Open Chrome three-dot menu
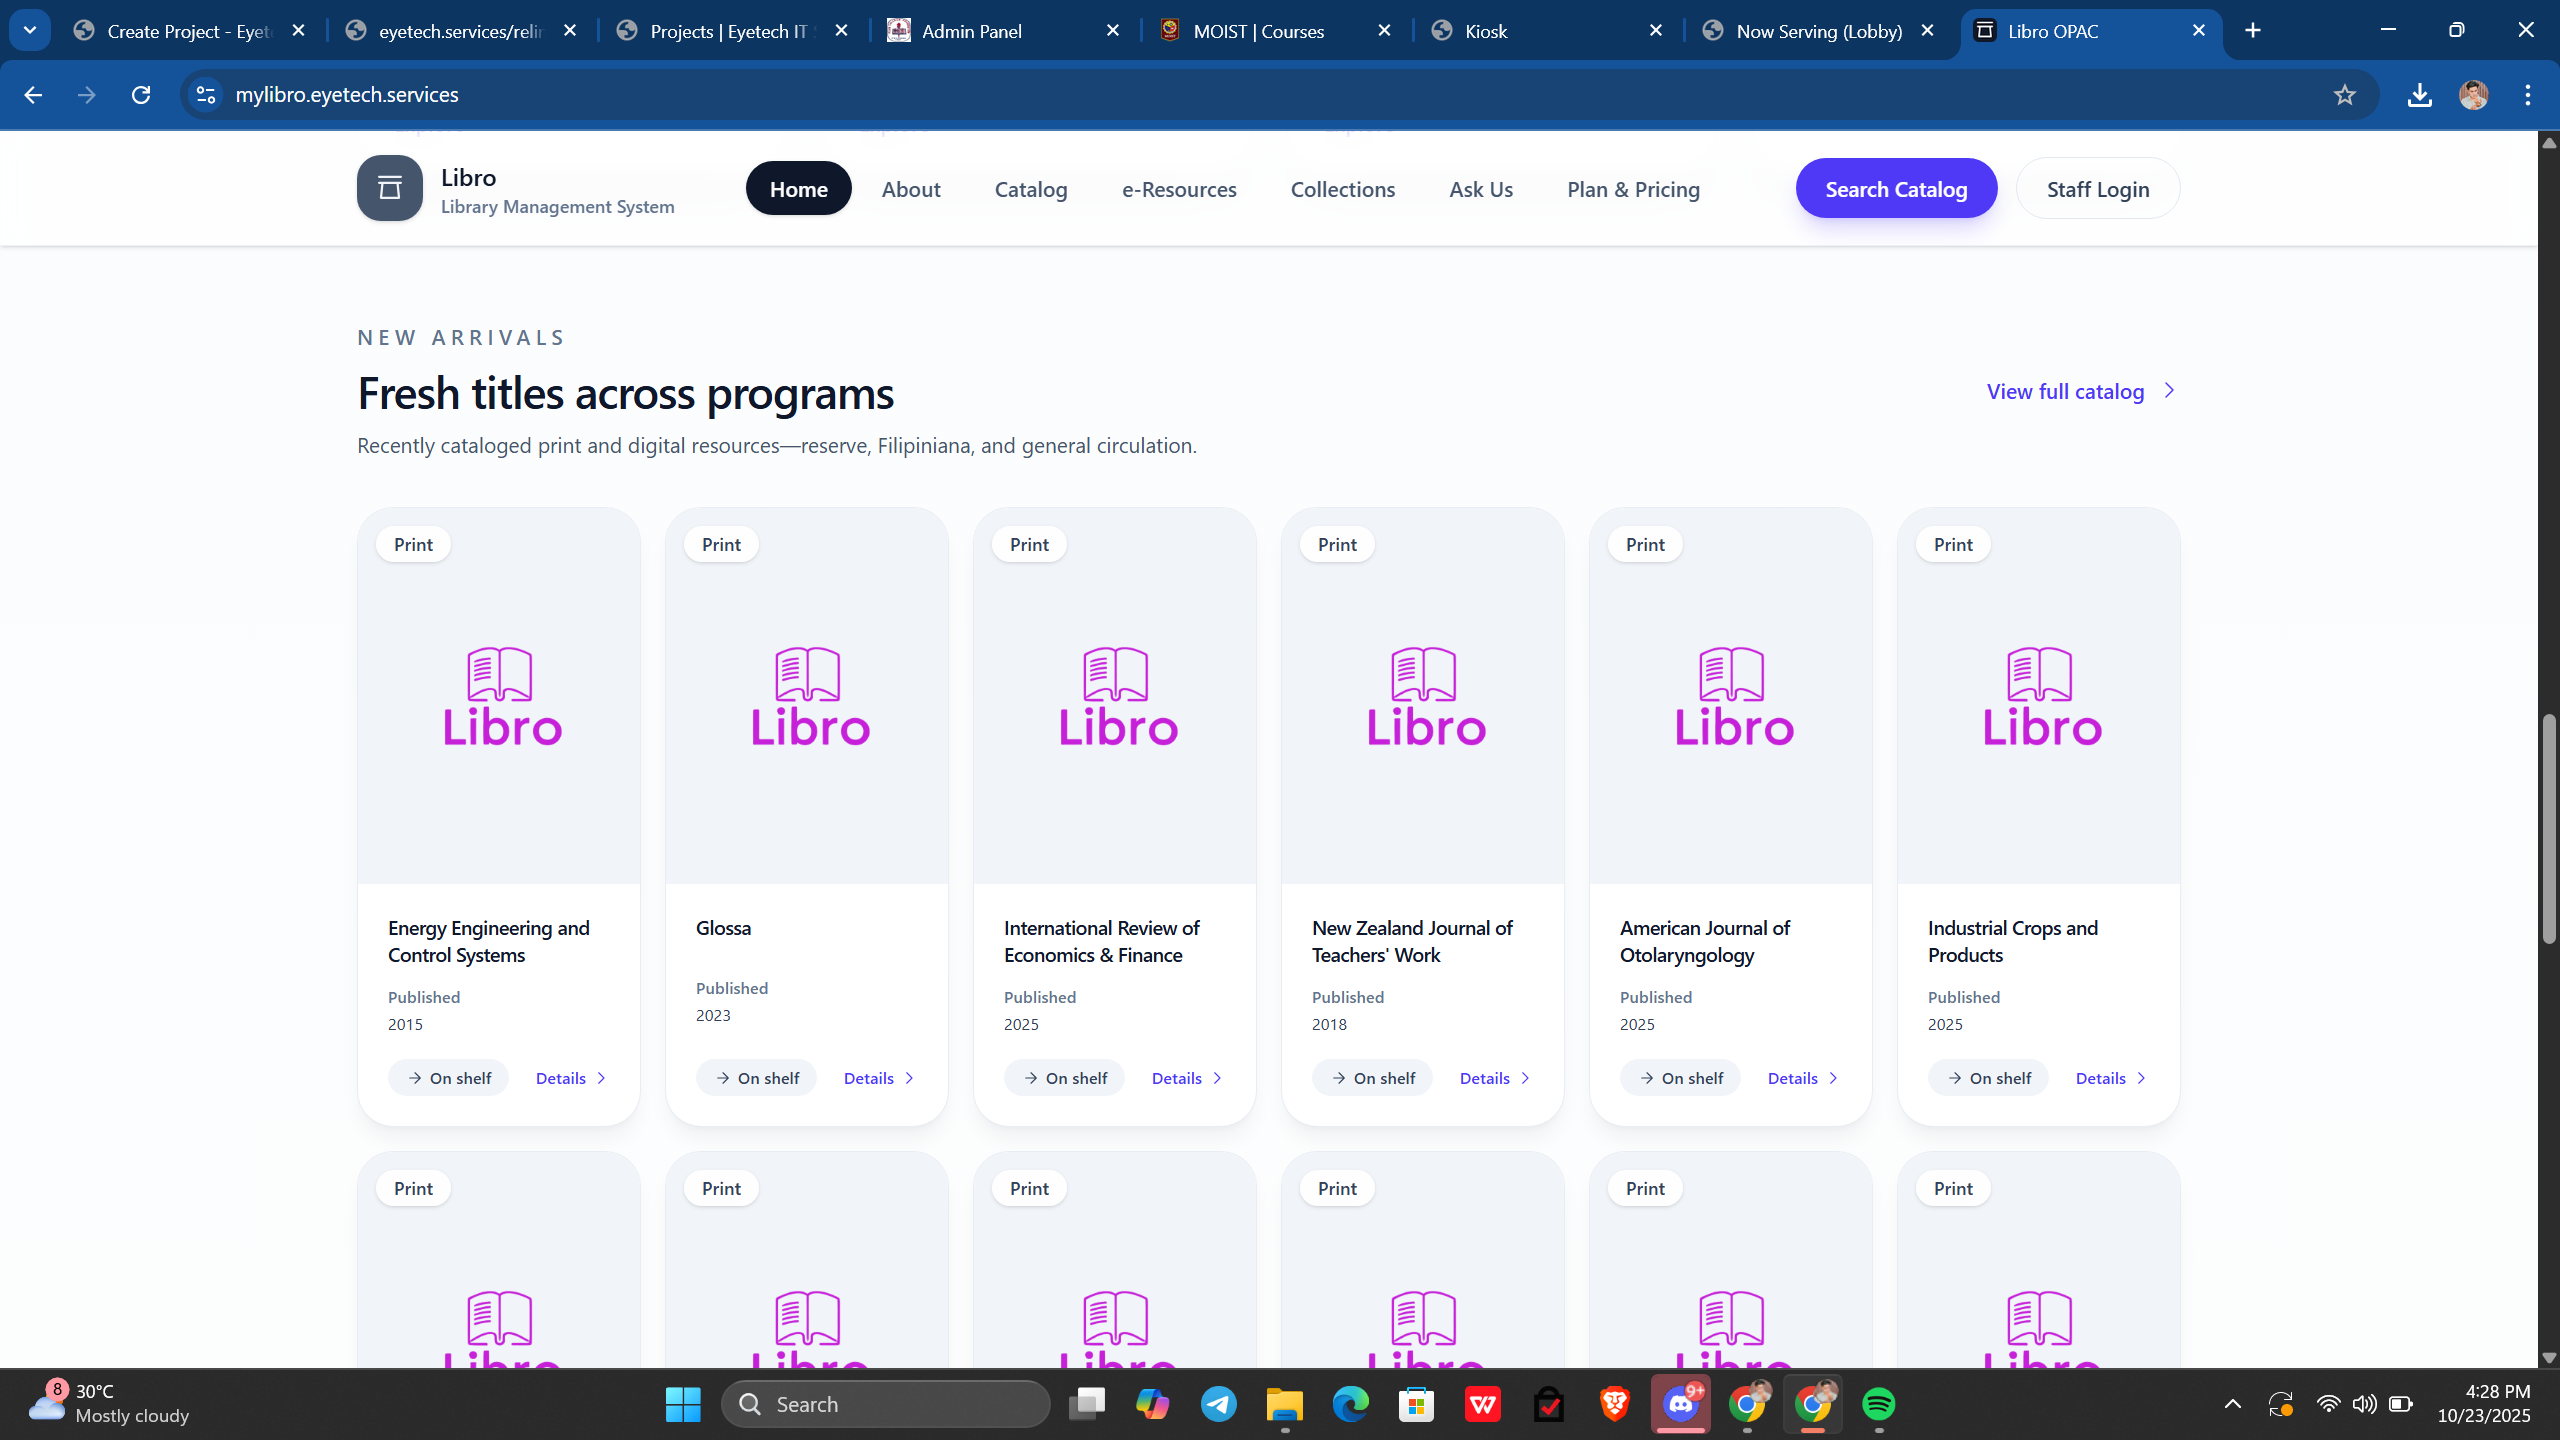2560x1440 pixels. 2527,95
